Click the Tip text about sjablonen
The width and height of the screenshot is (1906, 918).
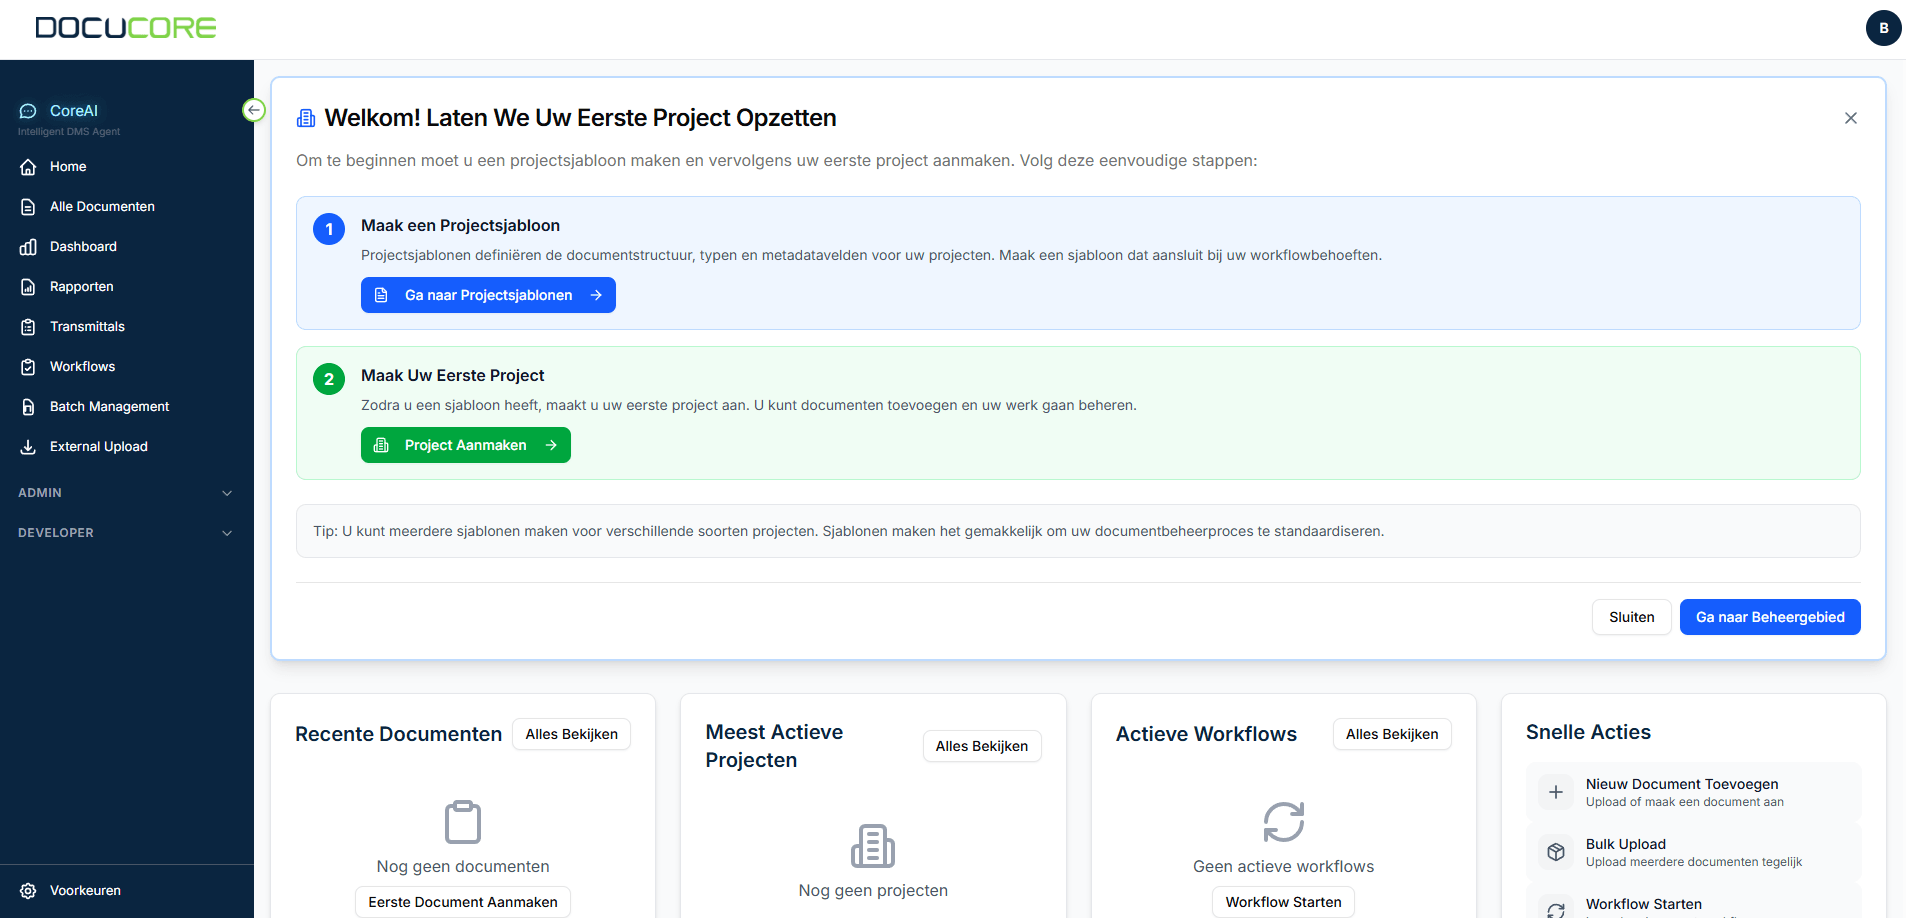pos(849,531)
